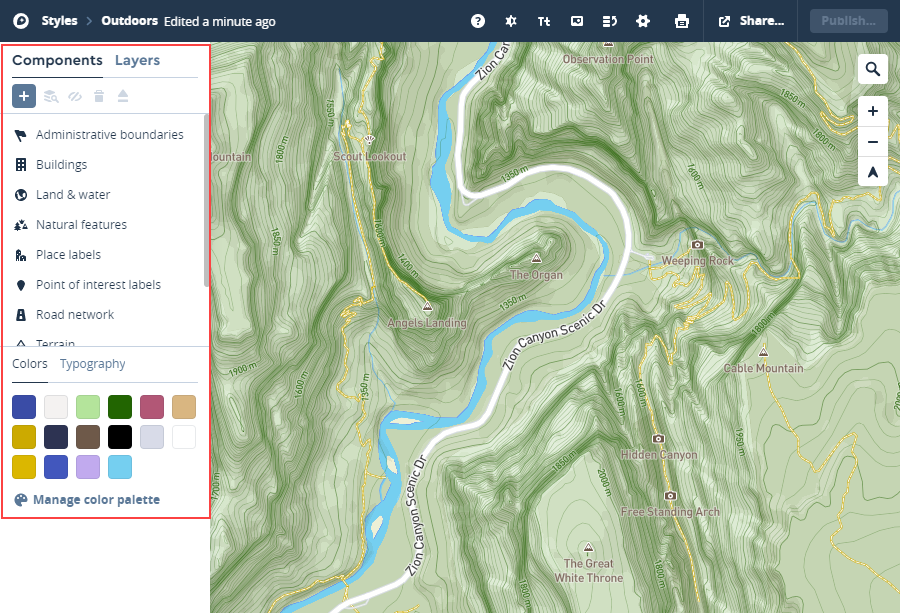Click the add component plus button

(x=24, y=96)
